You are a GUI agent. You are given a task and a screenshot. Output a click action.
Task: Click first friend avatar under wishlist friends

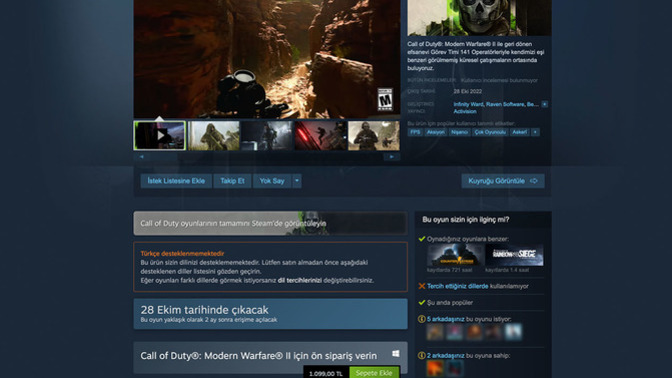coord(435,332)
